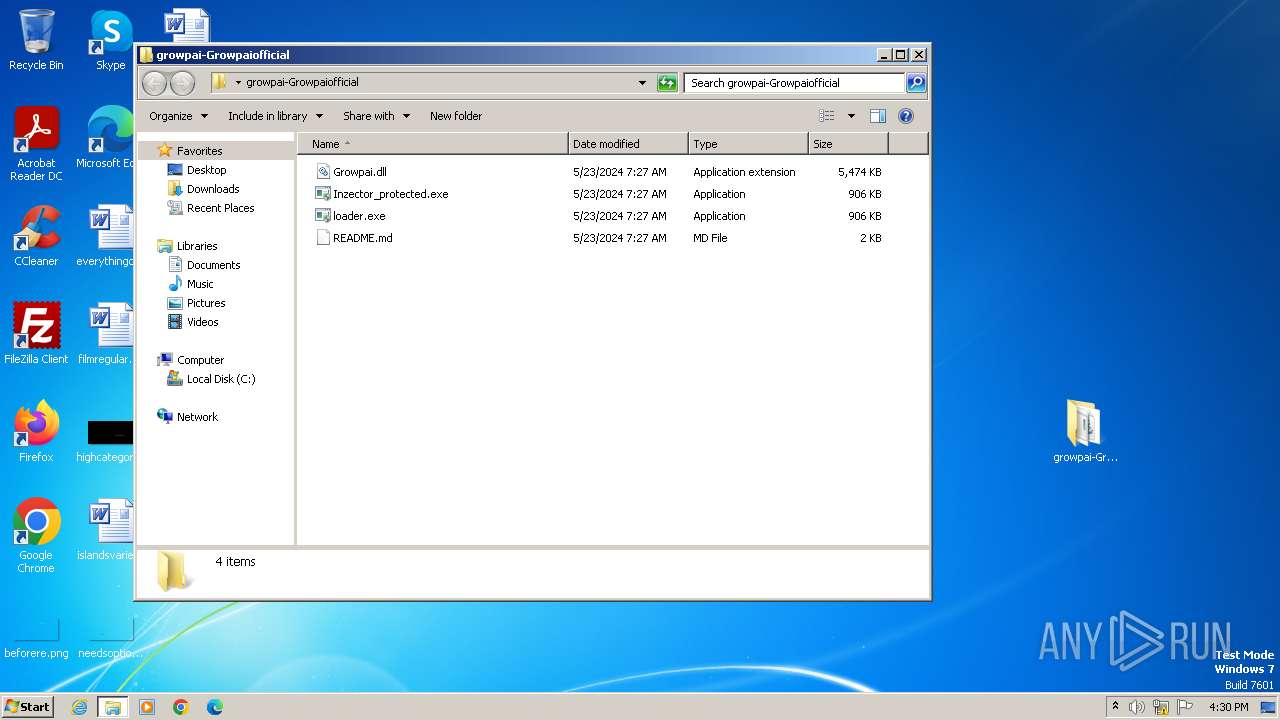Click the 5,474 KB size cell

[859, 172]
